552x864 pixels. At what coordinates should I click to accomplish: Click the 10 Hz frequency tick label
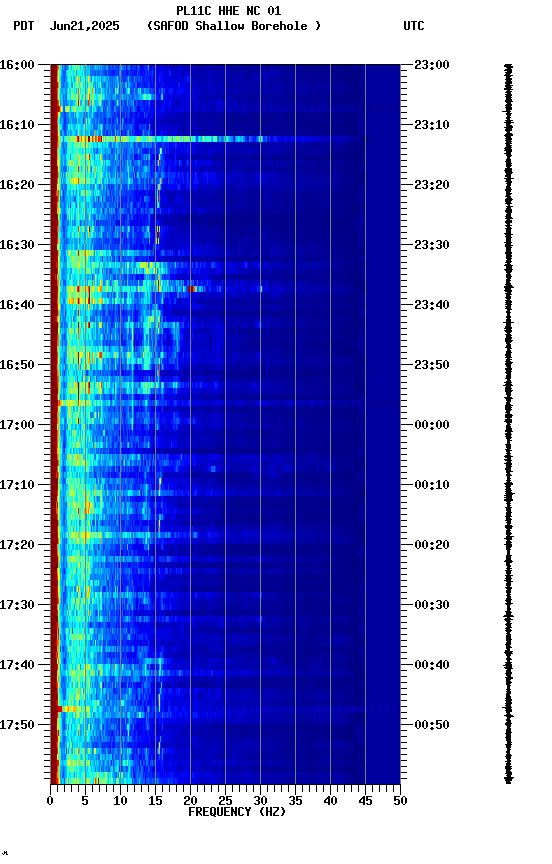(x=120, y=801)
